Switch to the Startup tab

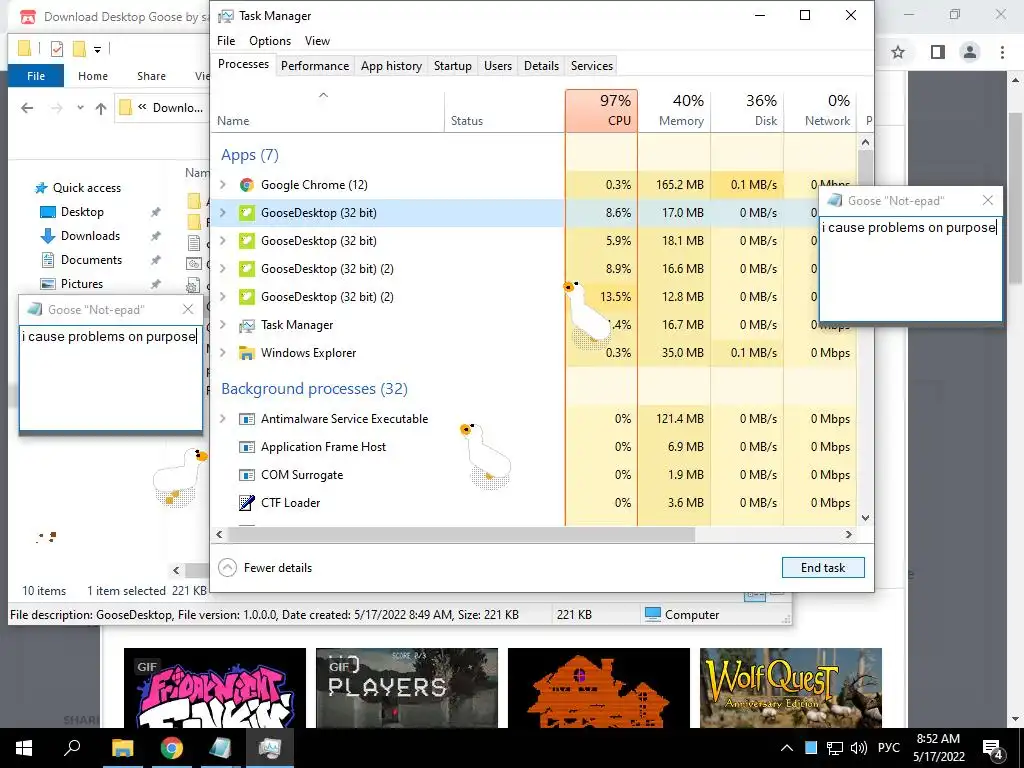click(453, 66)
